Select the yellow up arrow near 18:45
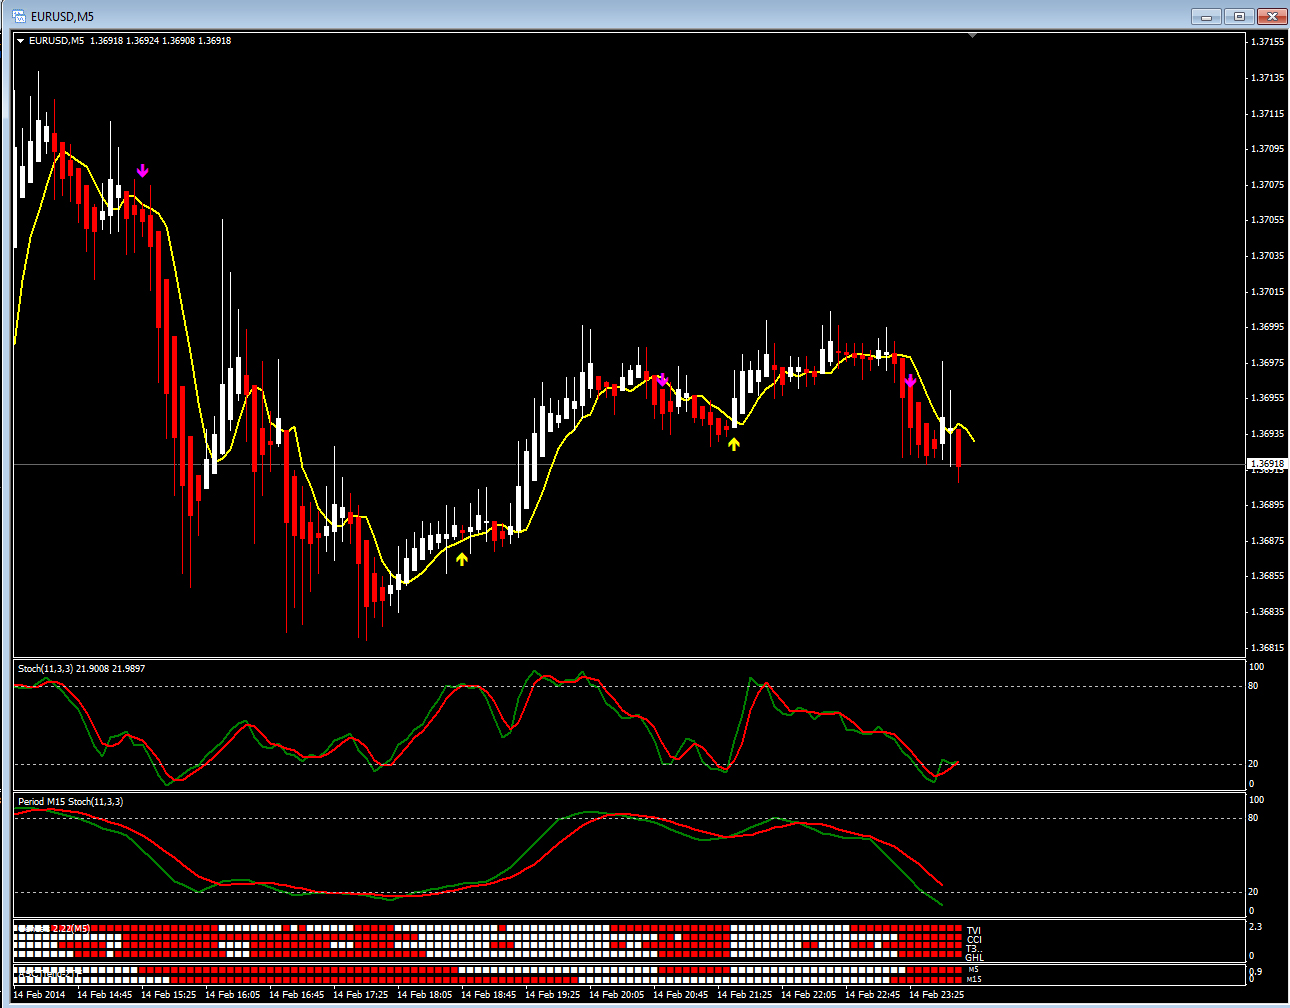 (462, 559)
